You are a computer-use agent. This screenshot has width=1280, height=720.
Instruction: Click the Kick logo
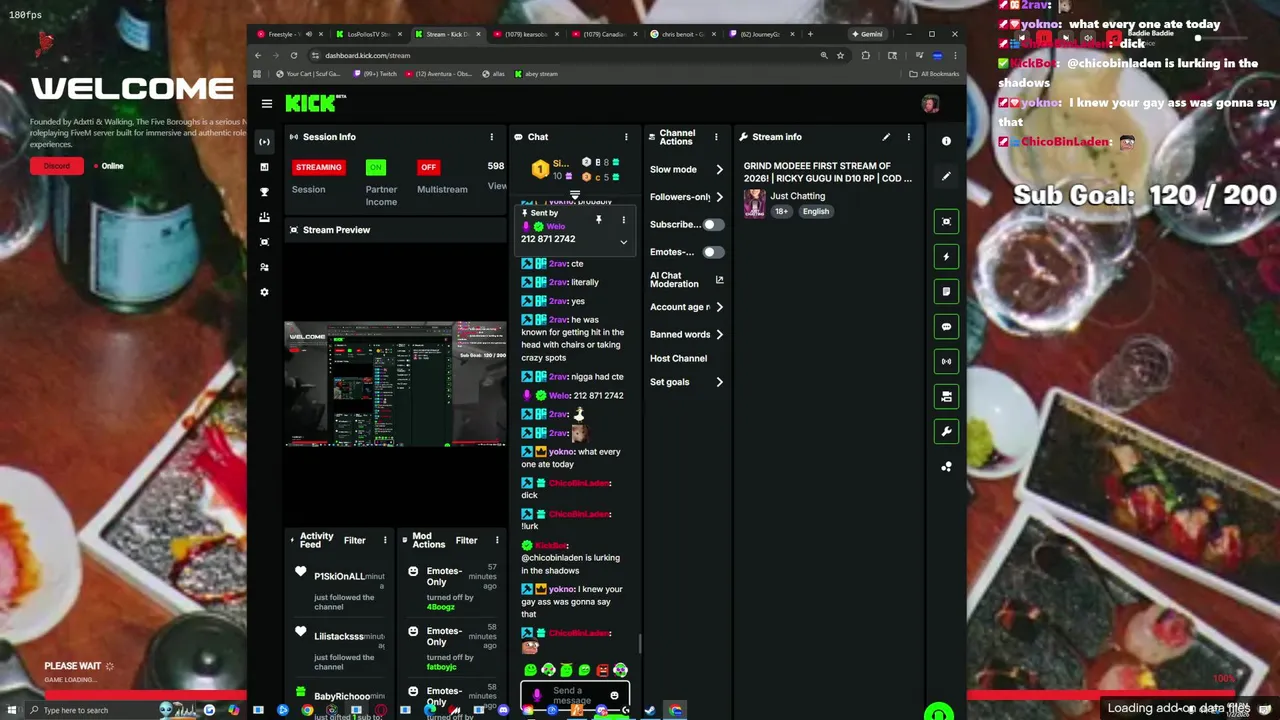click(x=310, y=103)
